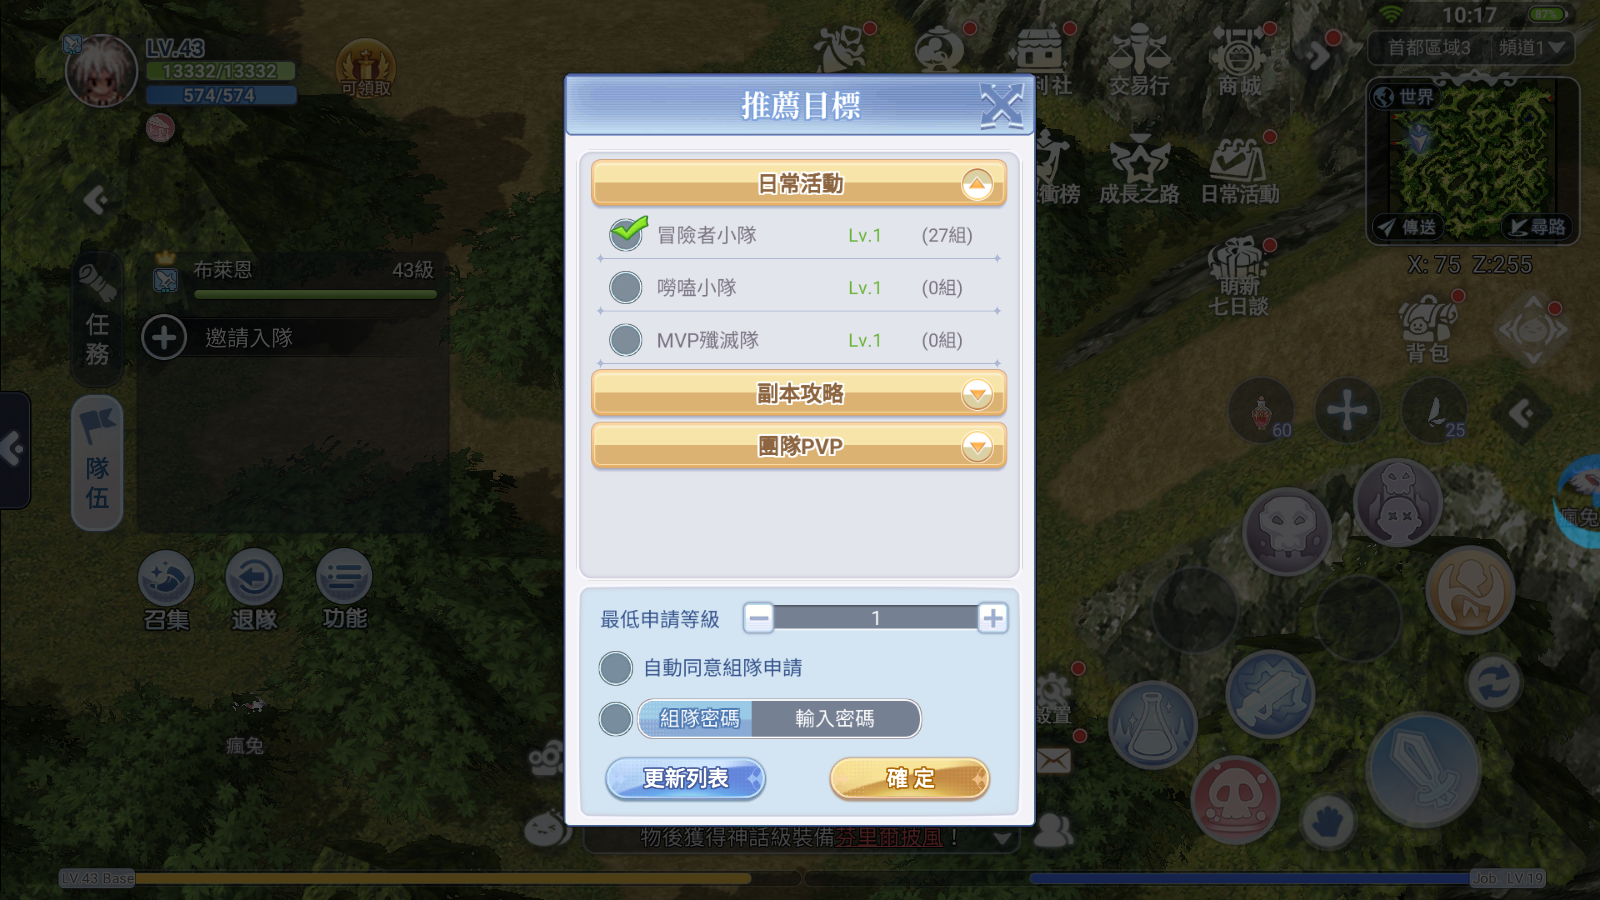Open the 成長之路 growth path icon

tap(1139, 170)
